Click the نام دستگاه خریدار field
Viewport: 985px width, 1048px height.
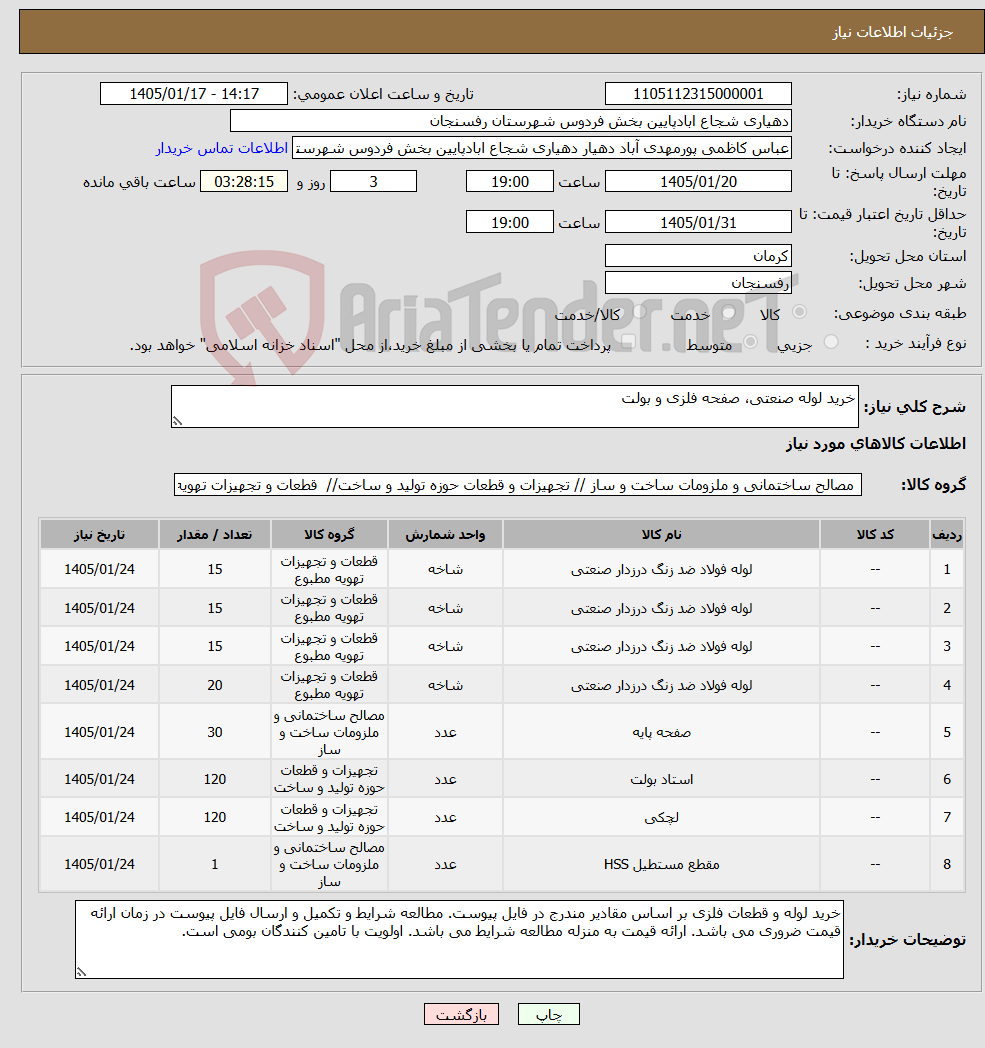(511, 121)
